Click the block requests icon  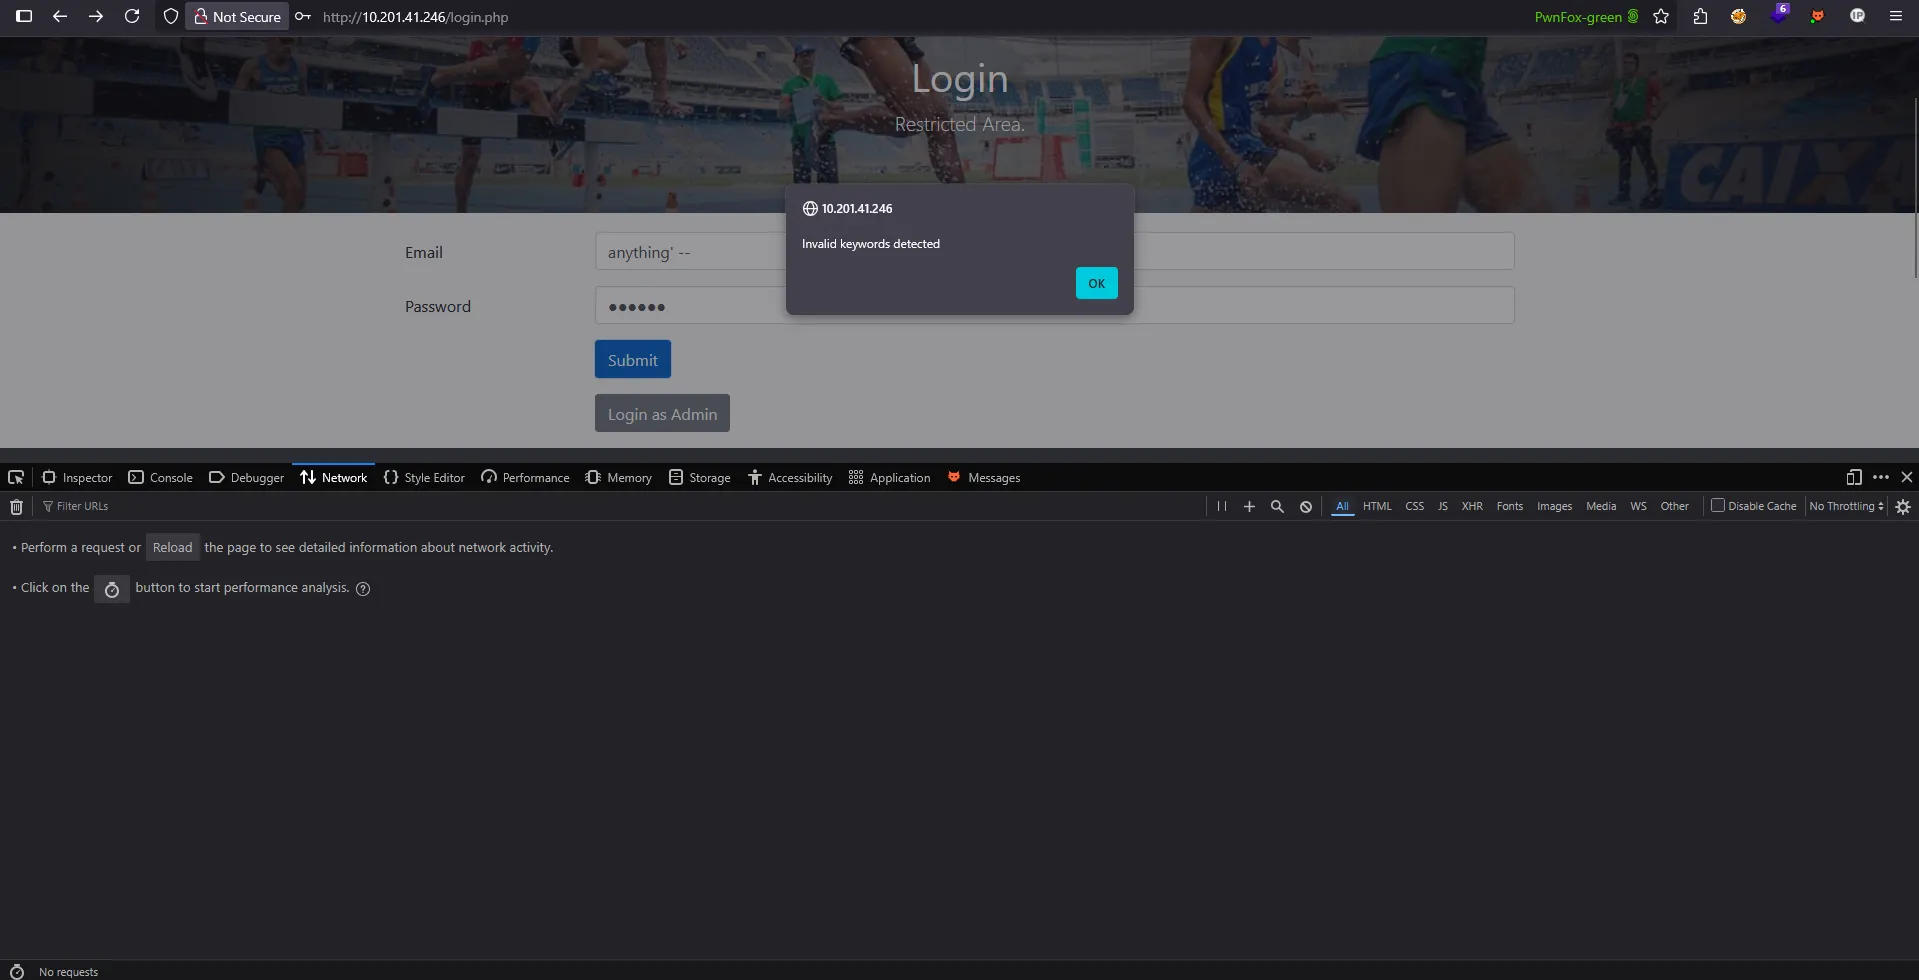[x=1305, y=506]
